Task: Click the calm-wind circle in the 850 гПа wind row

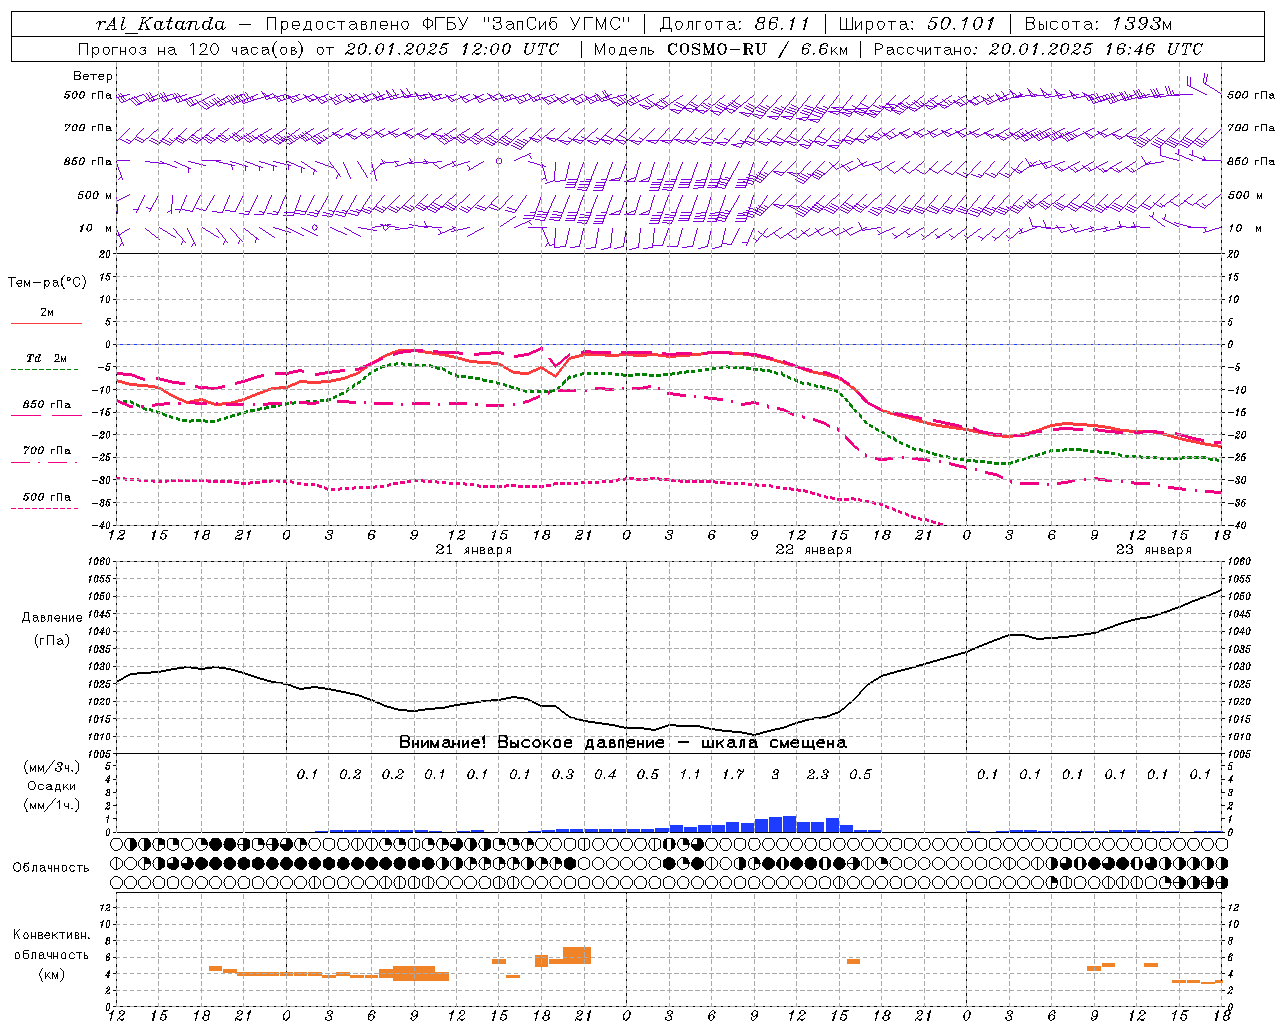Action: click(499, 161)
